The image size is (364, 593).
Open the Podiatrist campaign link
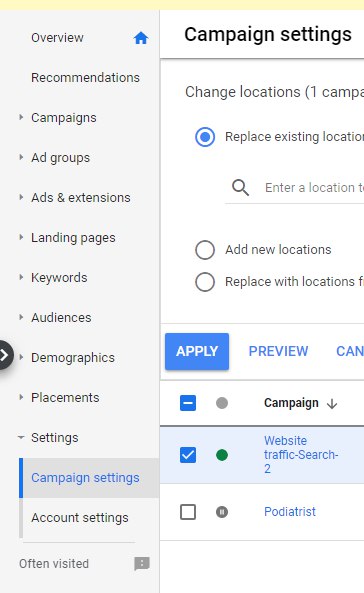point(290,512)
